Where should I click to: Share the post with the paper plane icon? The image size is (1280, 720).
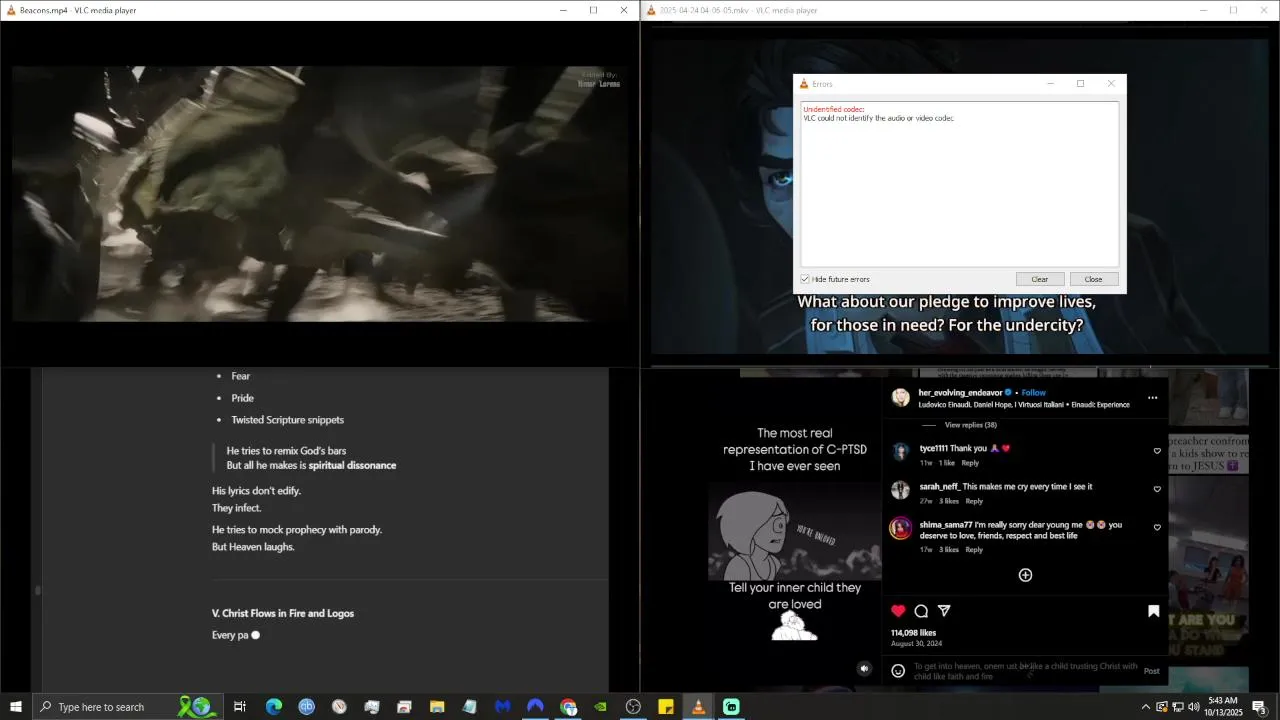click(x=944, y=611)
